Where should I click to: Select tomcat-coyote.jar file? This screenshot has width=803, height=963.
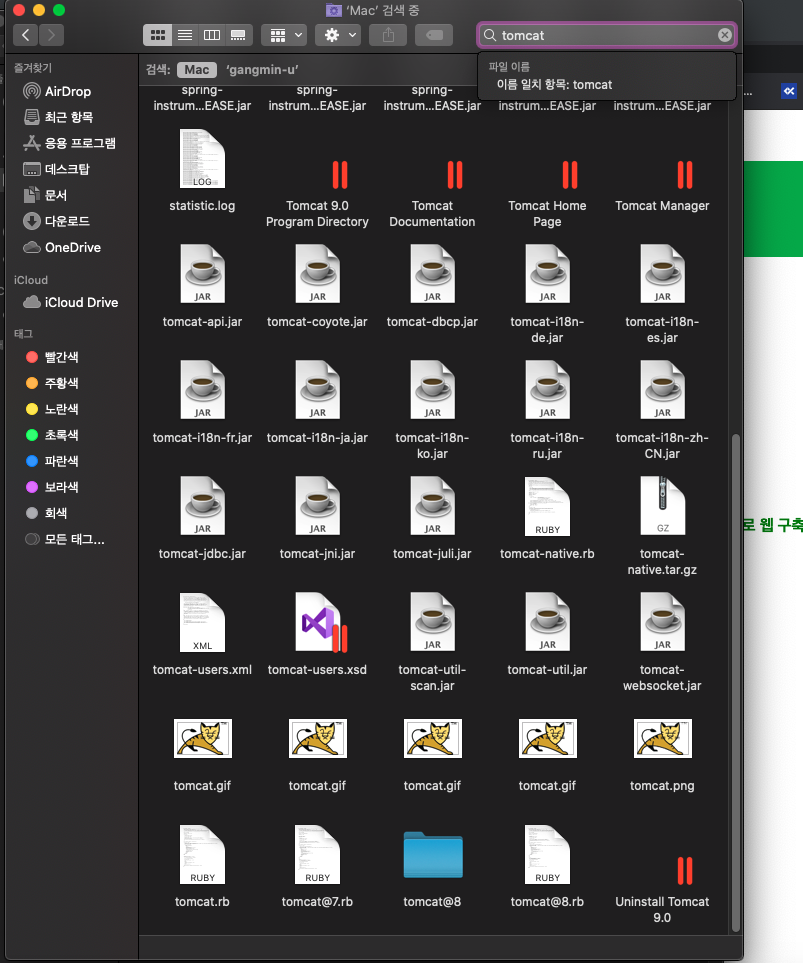tap(317, 274)
